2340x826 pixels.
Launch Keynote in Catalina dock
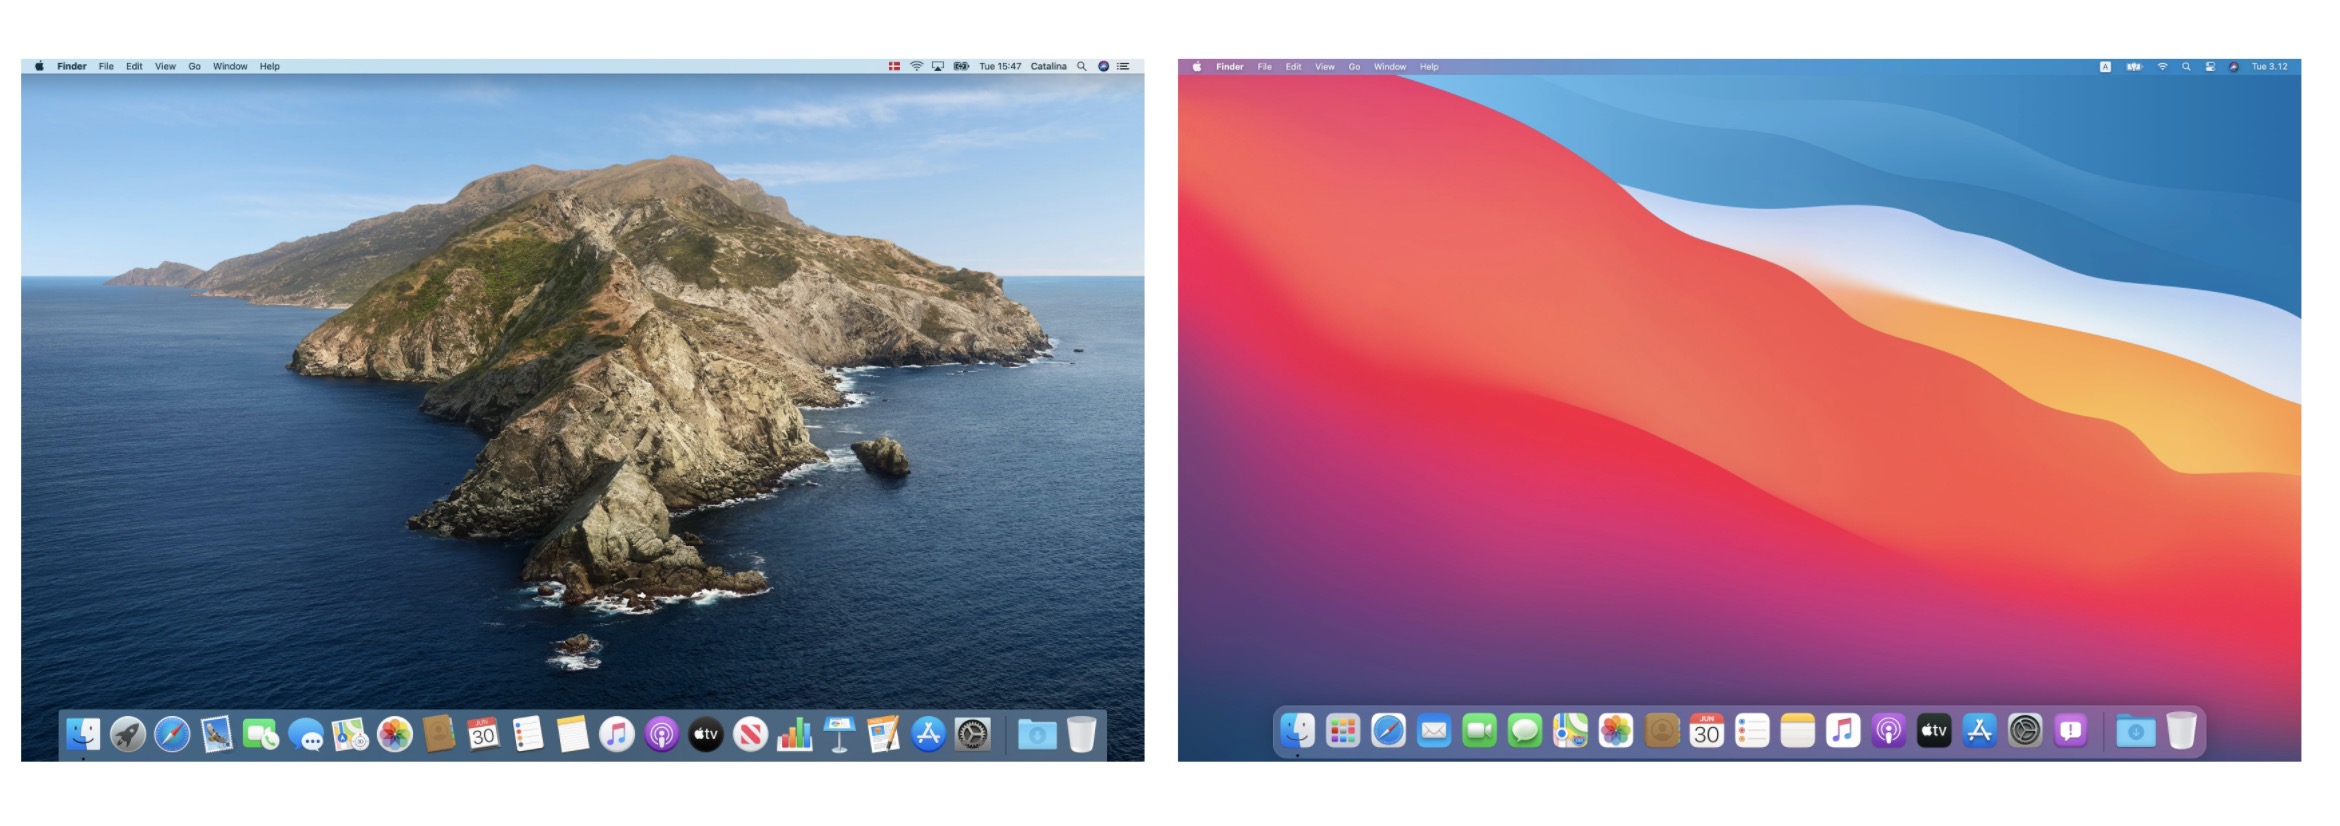click(x=839, y=735)
